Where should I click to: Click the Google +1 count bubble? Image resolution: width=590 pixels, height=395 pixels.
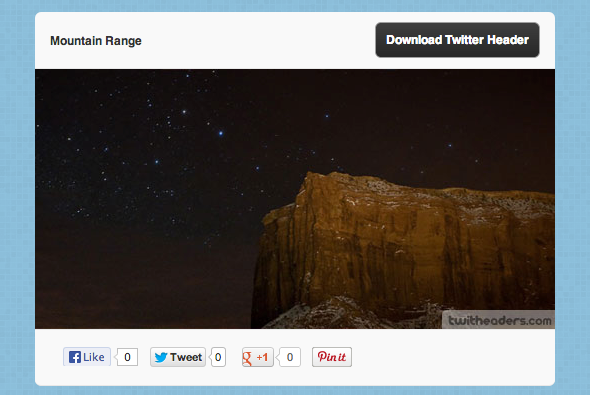290,357
